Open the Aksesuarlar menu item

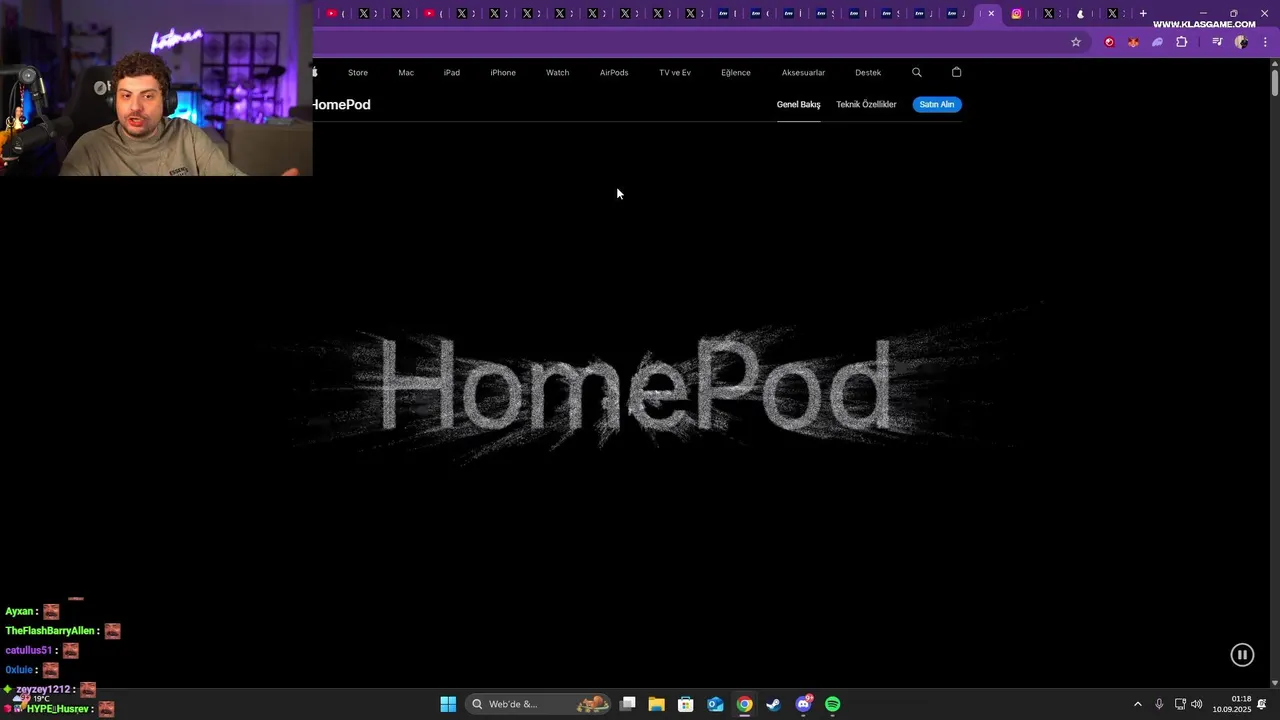803,72
